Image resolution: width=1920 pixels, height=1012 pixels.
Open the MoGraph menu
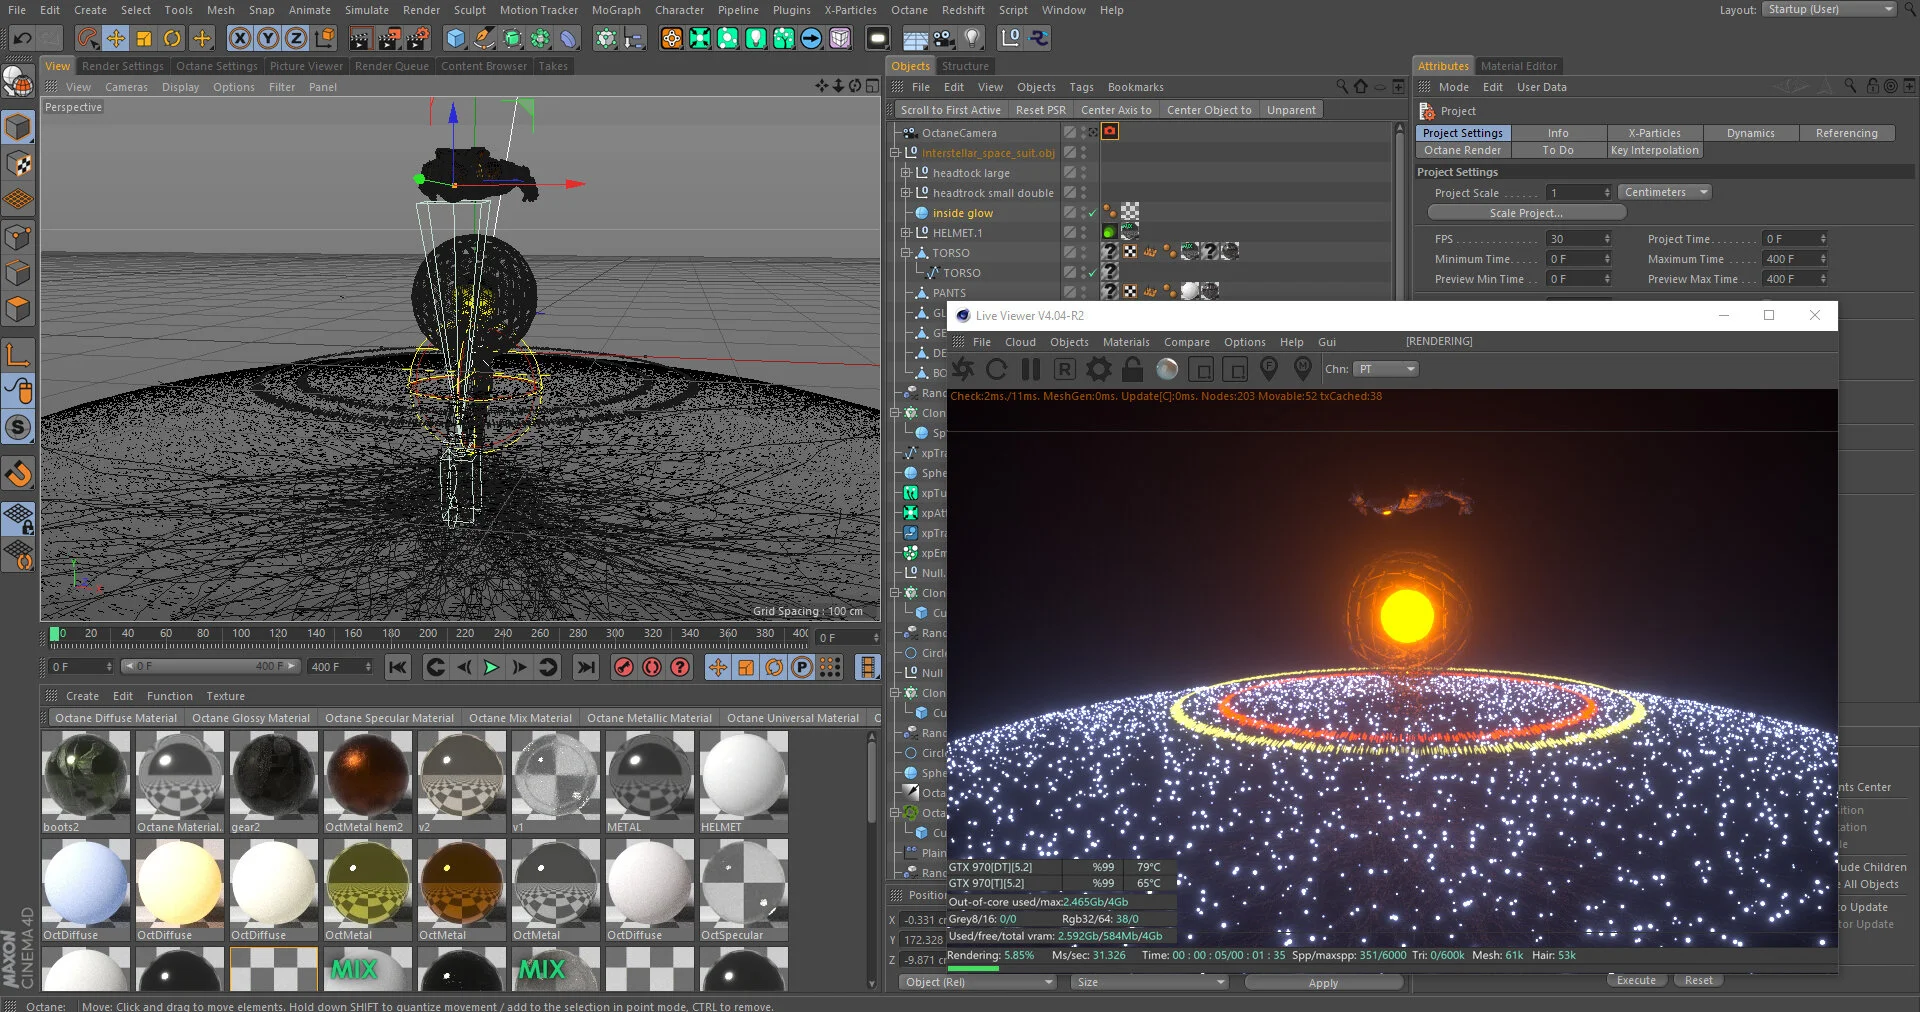pos(615,10)
